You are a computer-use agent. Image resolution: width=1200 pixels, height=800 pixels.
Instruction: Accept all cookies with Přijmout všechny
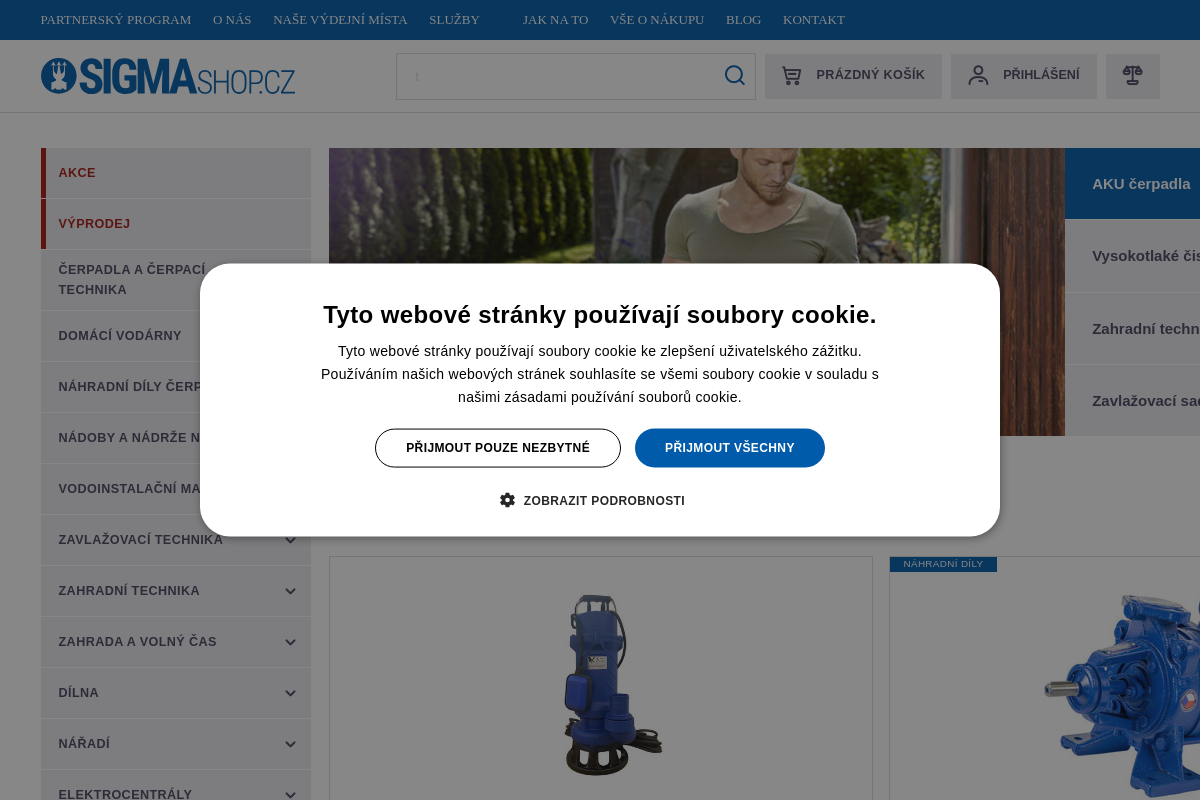730,448
